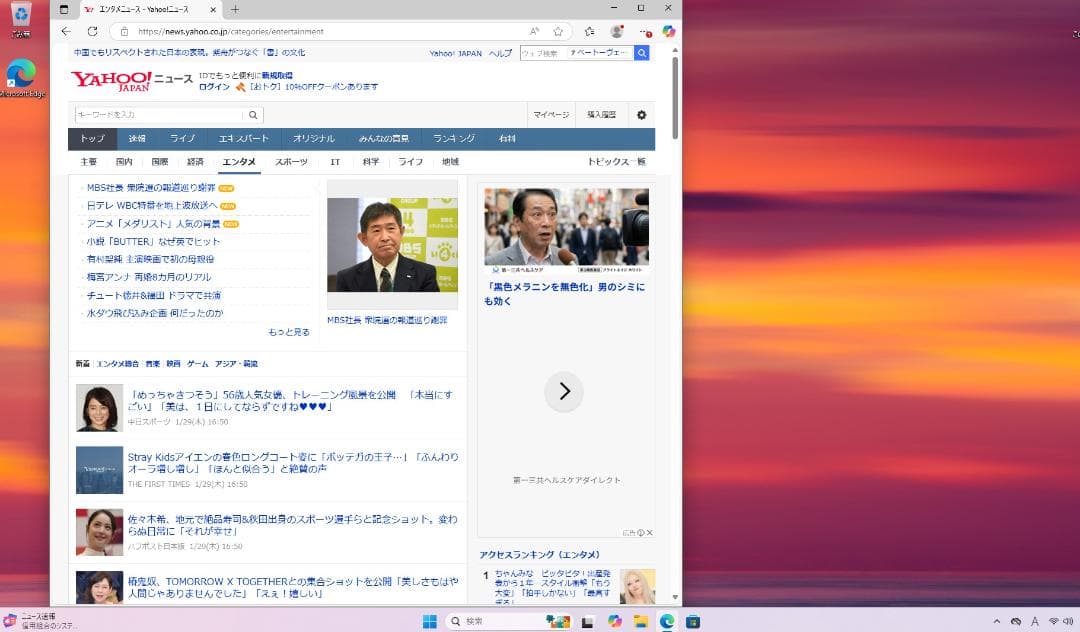The width and height of the screenshot is (1080, 632).
Task: Click the blue web search button icon
Action: click(x=641, y=52)
